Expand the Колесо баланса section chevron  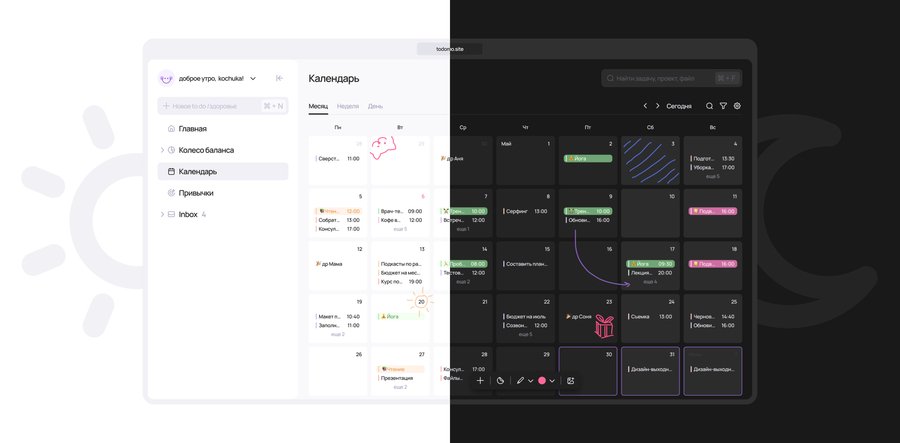[162, 150]
